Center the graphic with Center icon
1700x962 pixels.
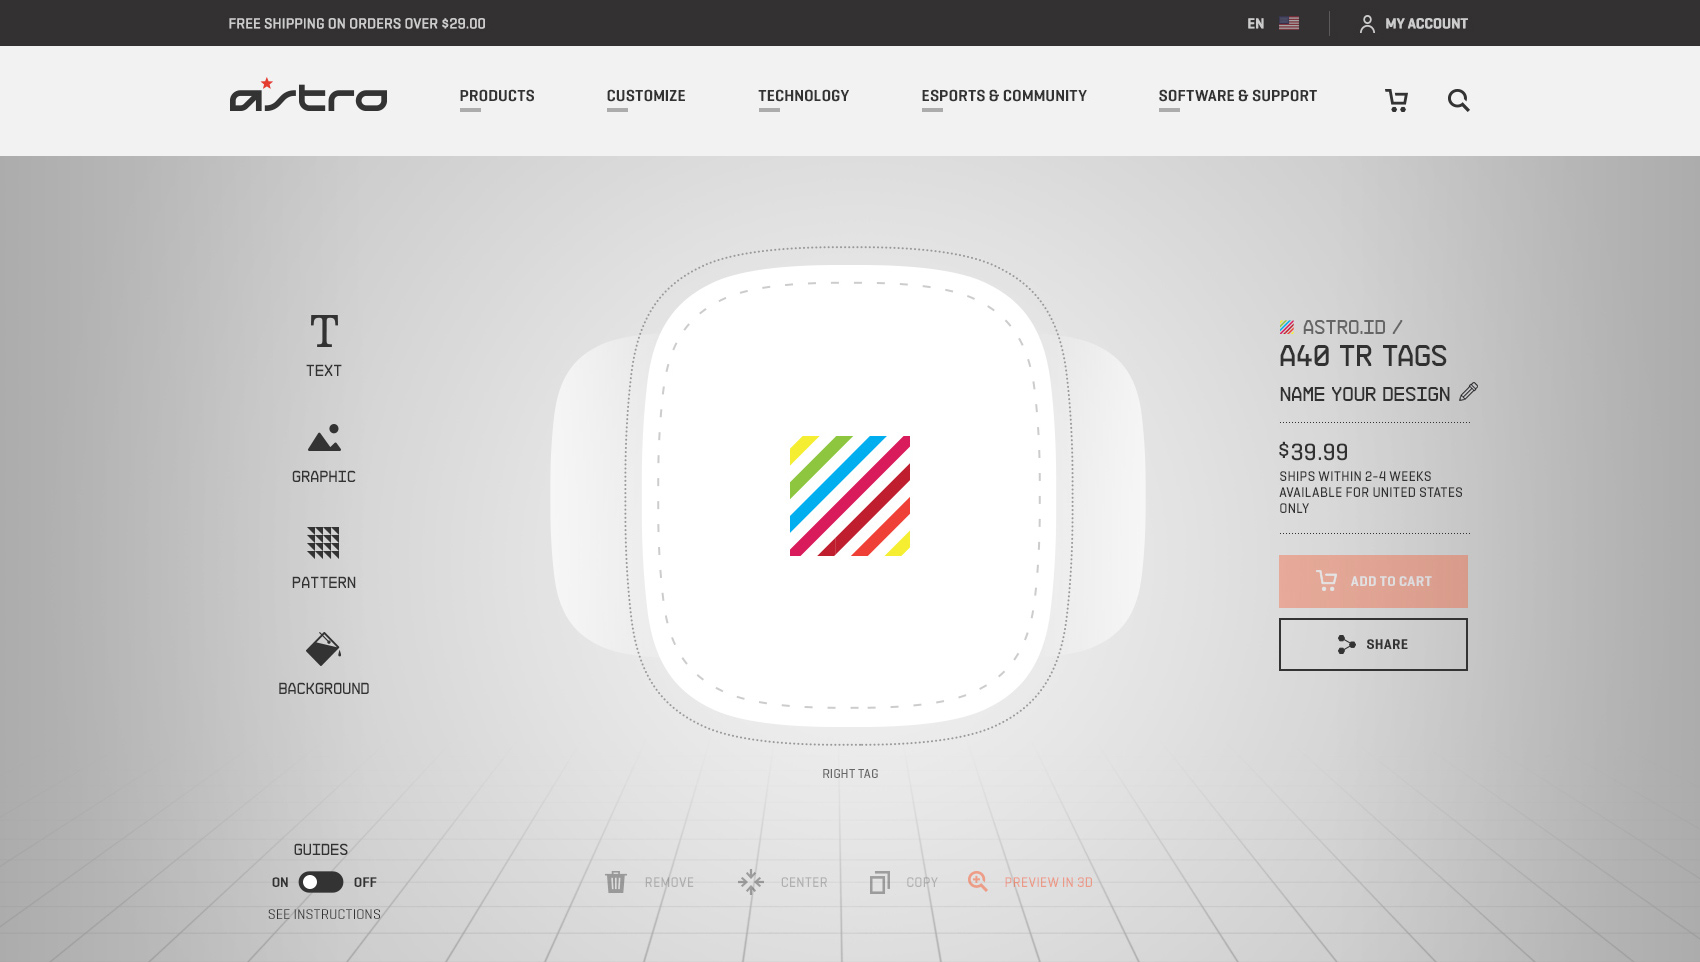(751, 882)
